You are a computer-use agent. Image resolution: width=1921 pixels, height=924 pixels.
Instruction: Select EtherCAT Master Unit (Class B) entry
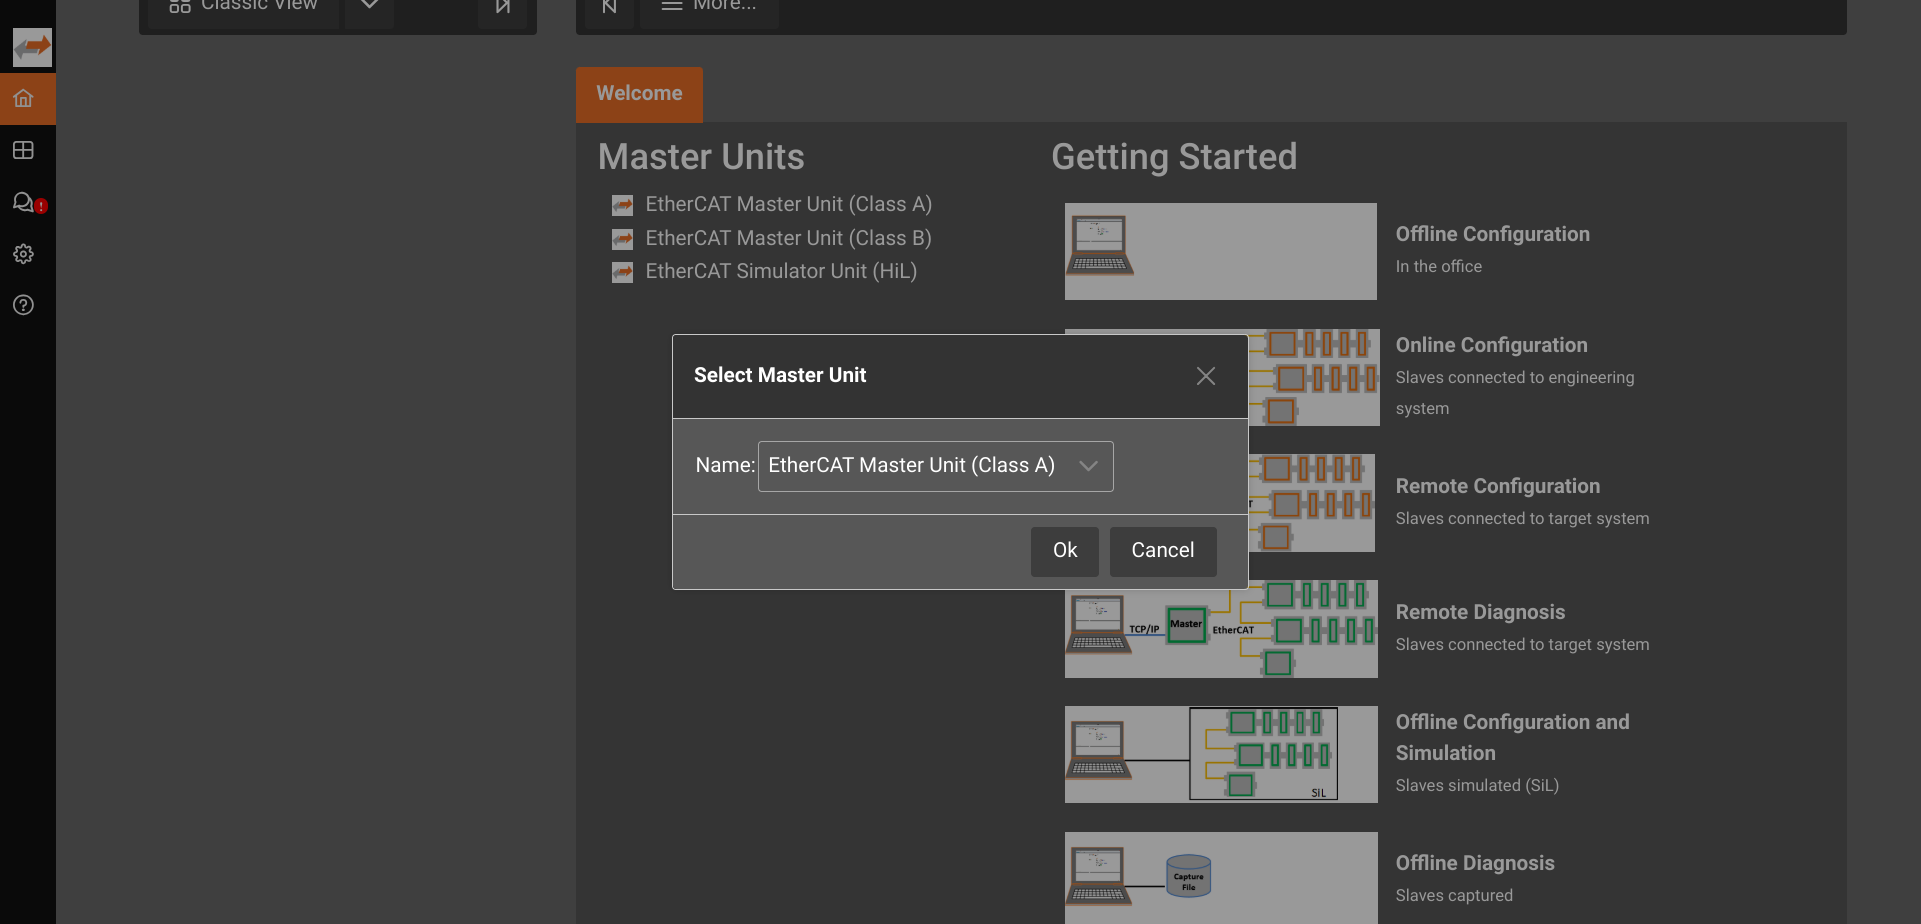tap(788, 238)
